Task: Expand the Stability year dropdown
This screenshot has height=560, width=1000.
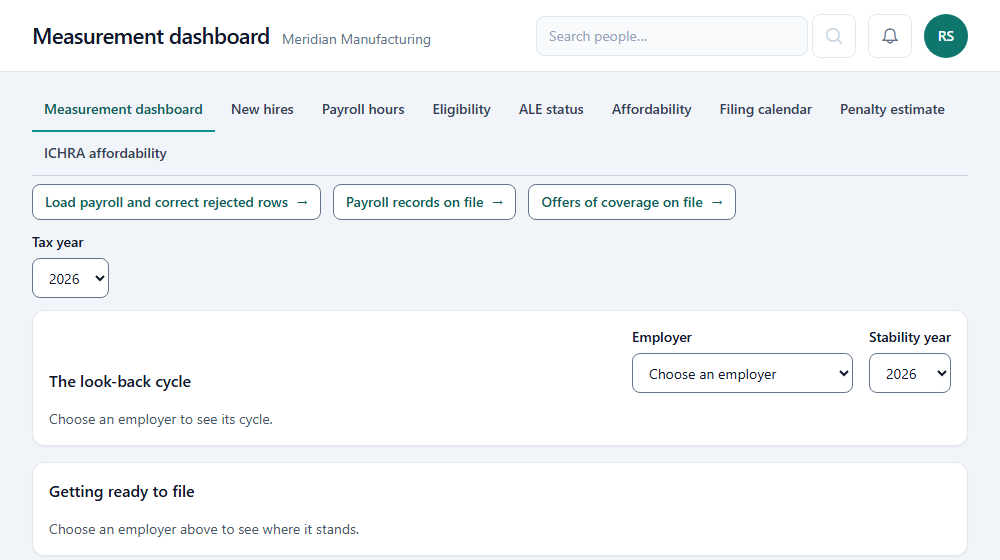Action: click(909, 373)
